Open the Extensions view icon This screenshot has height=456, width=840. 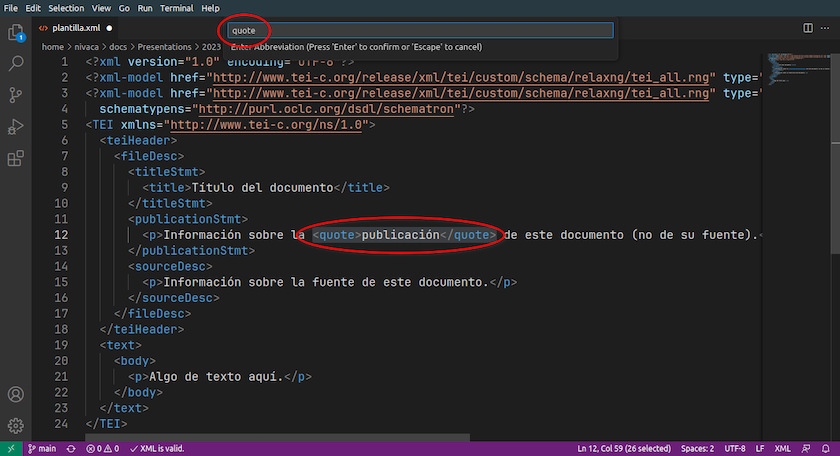point(16,158)
